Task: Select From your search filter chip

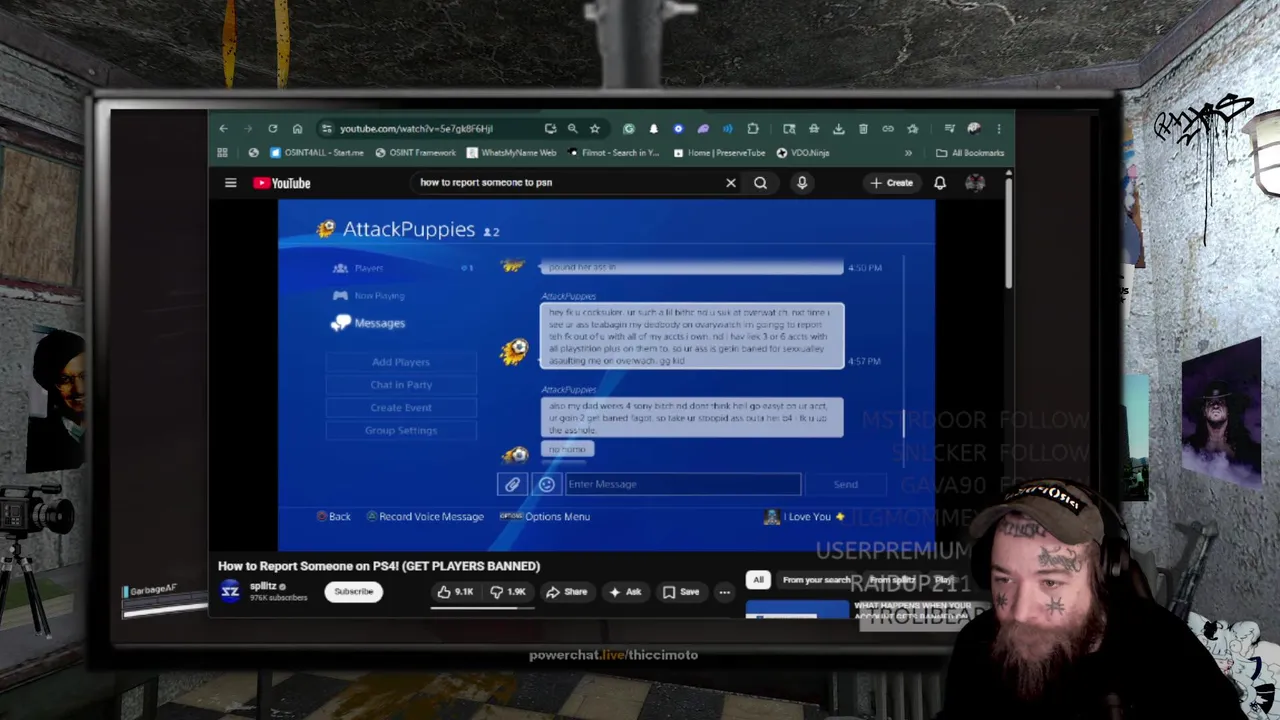Action: pos(816,580)
